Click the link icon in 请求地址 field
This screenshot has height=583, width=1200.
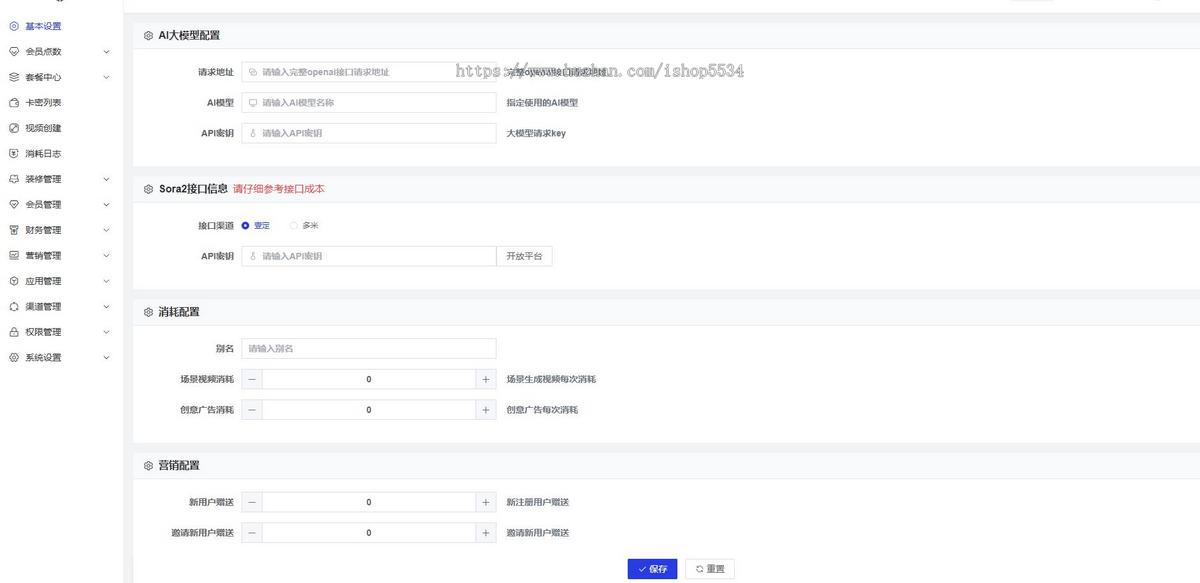tap(253, 72)
